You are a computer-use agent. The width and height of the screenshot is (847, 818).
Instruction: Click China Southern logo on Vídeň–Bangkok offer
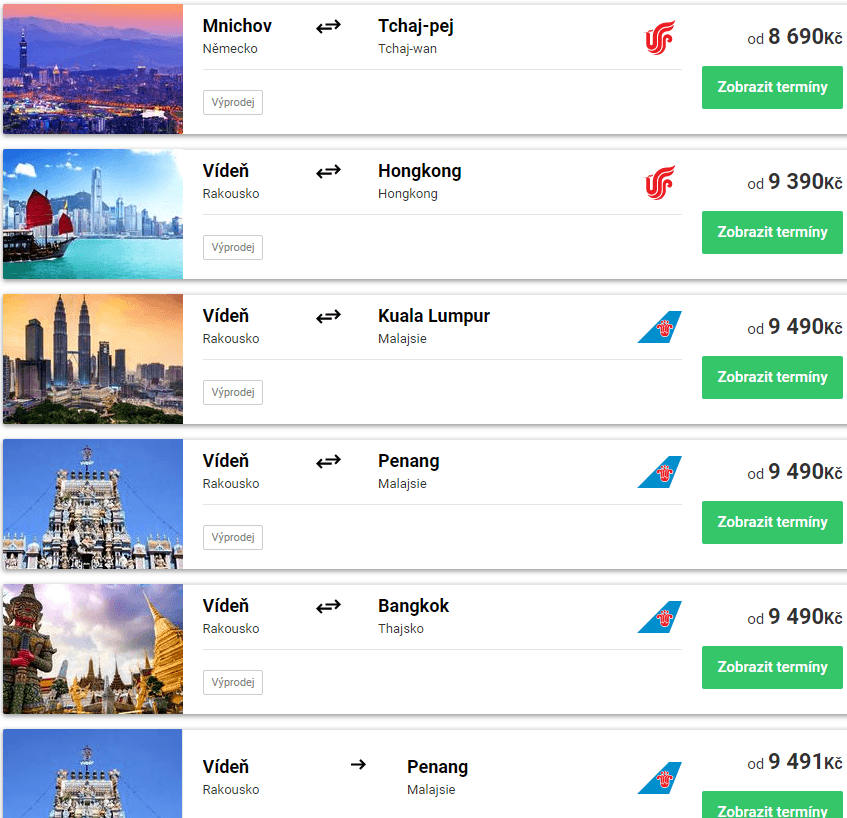659,617
